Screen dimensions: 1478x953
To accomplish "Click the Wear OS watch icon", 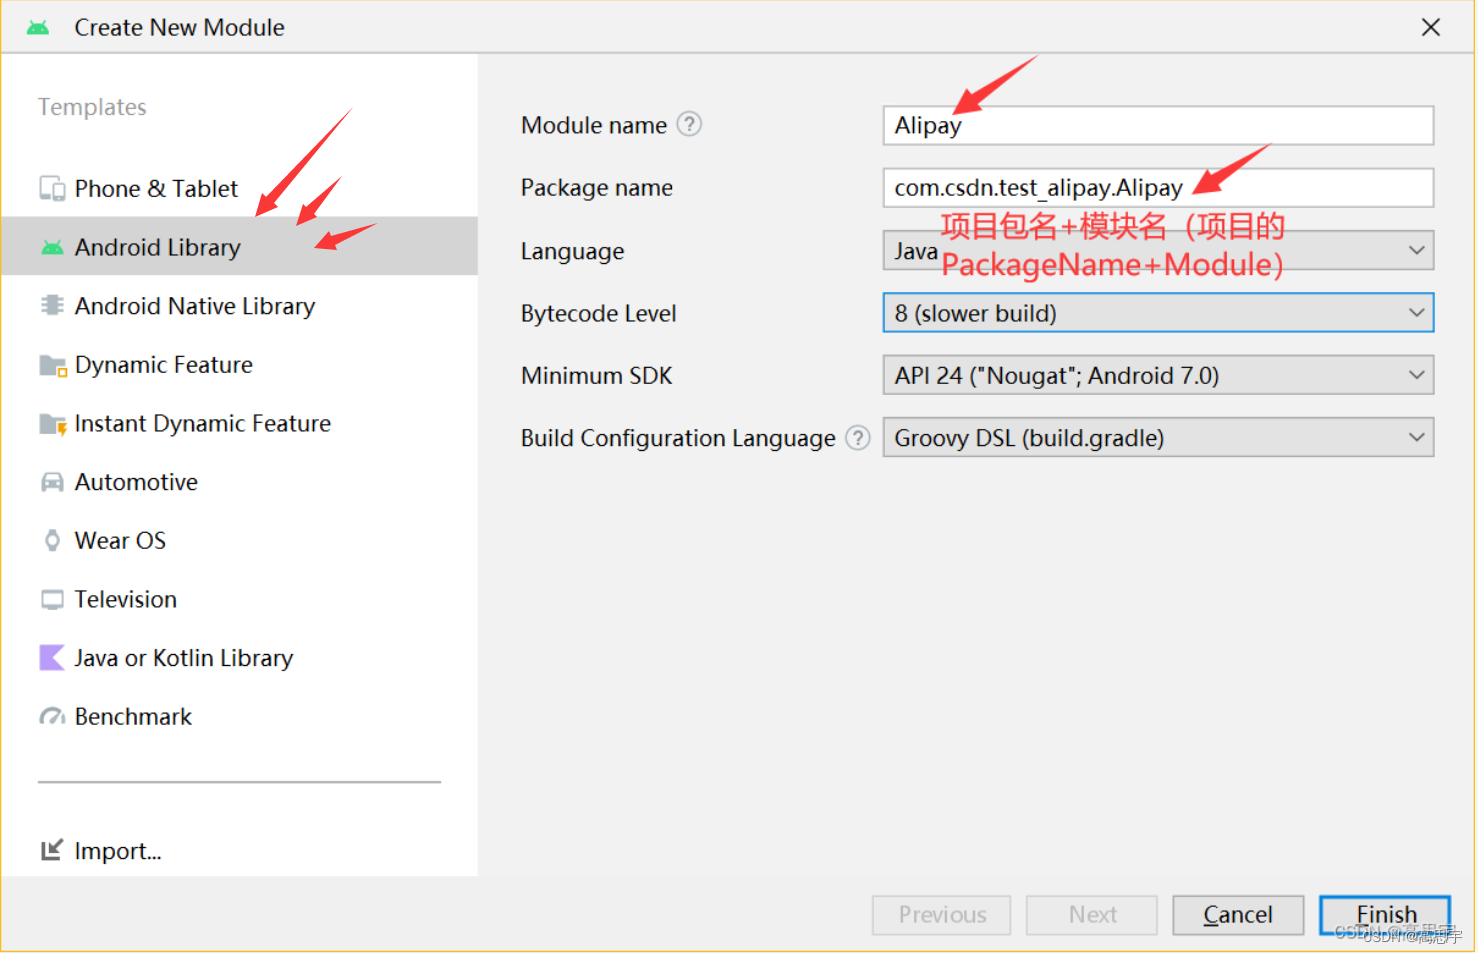I will point(52,541).
